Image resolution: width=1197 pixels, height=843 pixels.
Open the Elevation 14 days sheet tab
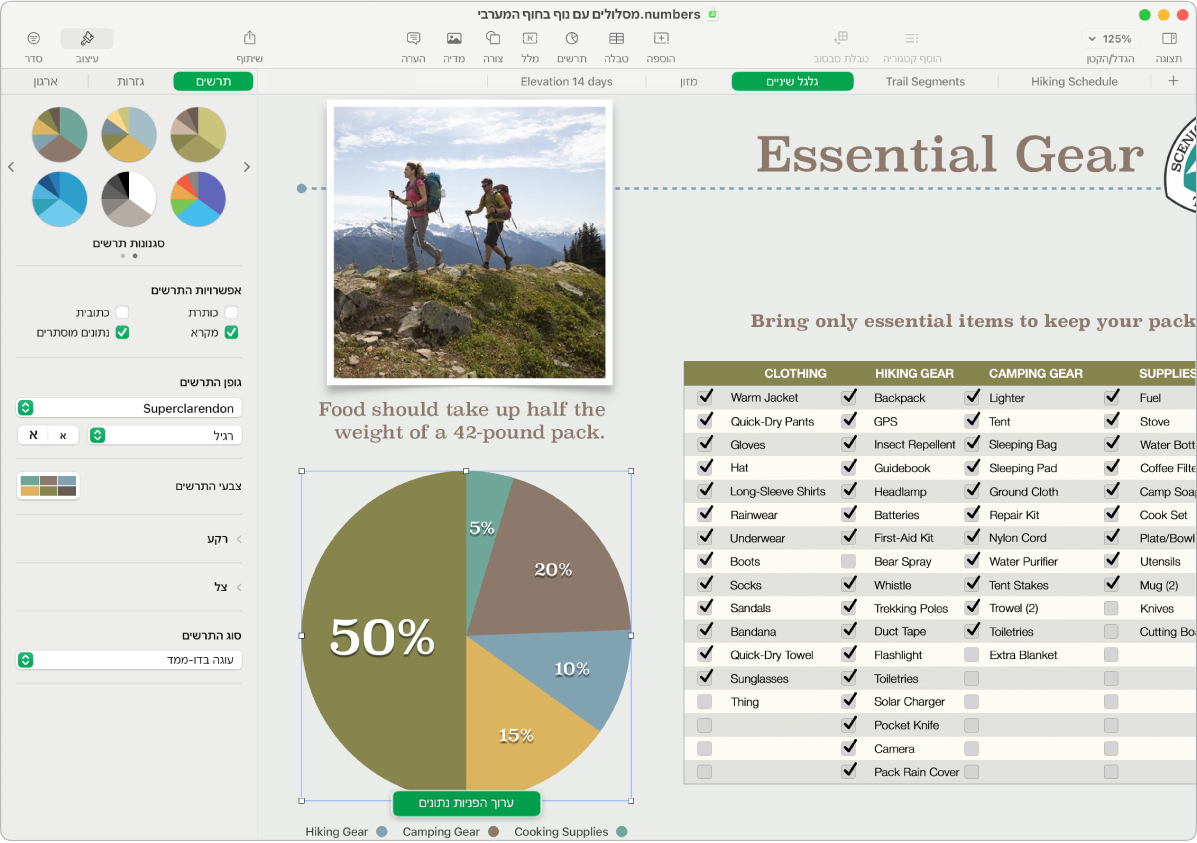(x=566, y=81)
